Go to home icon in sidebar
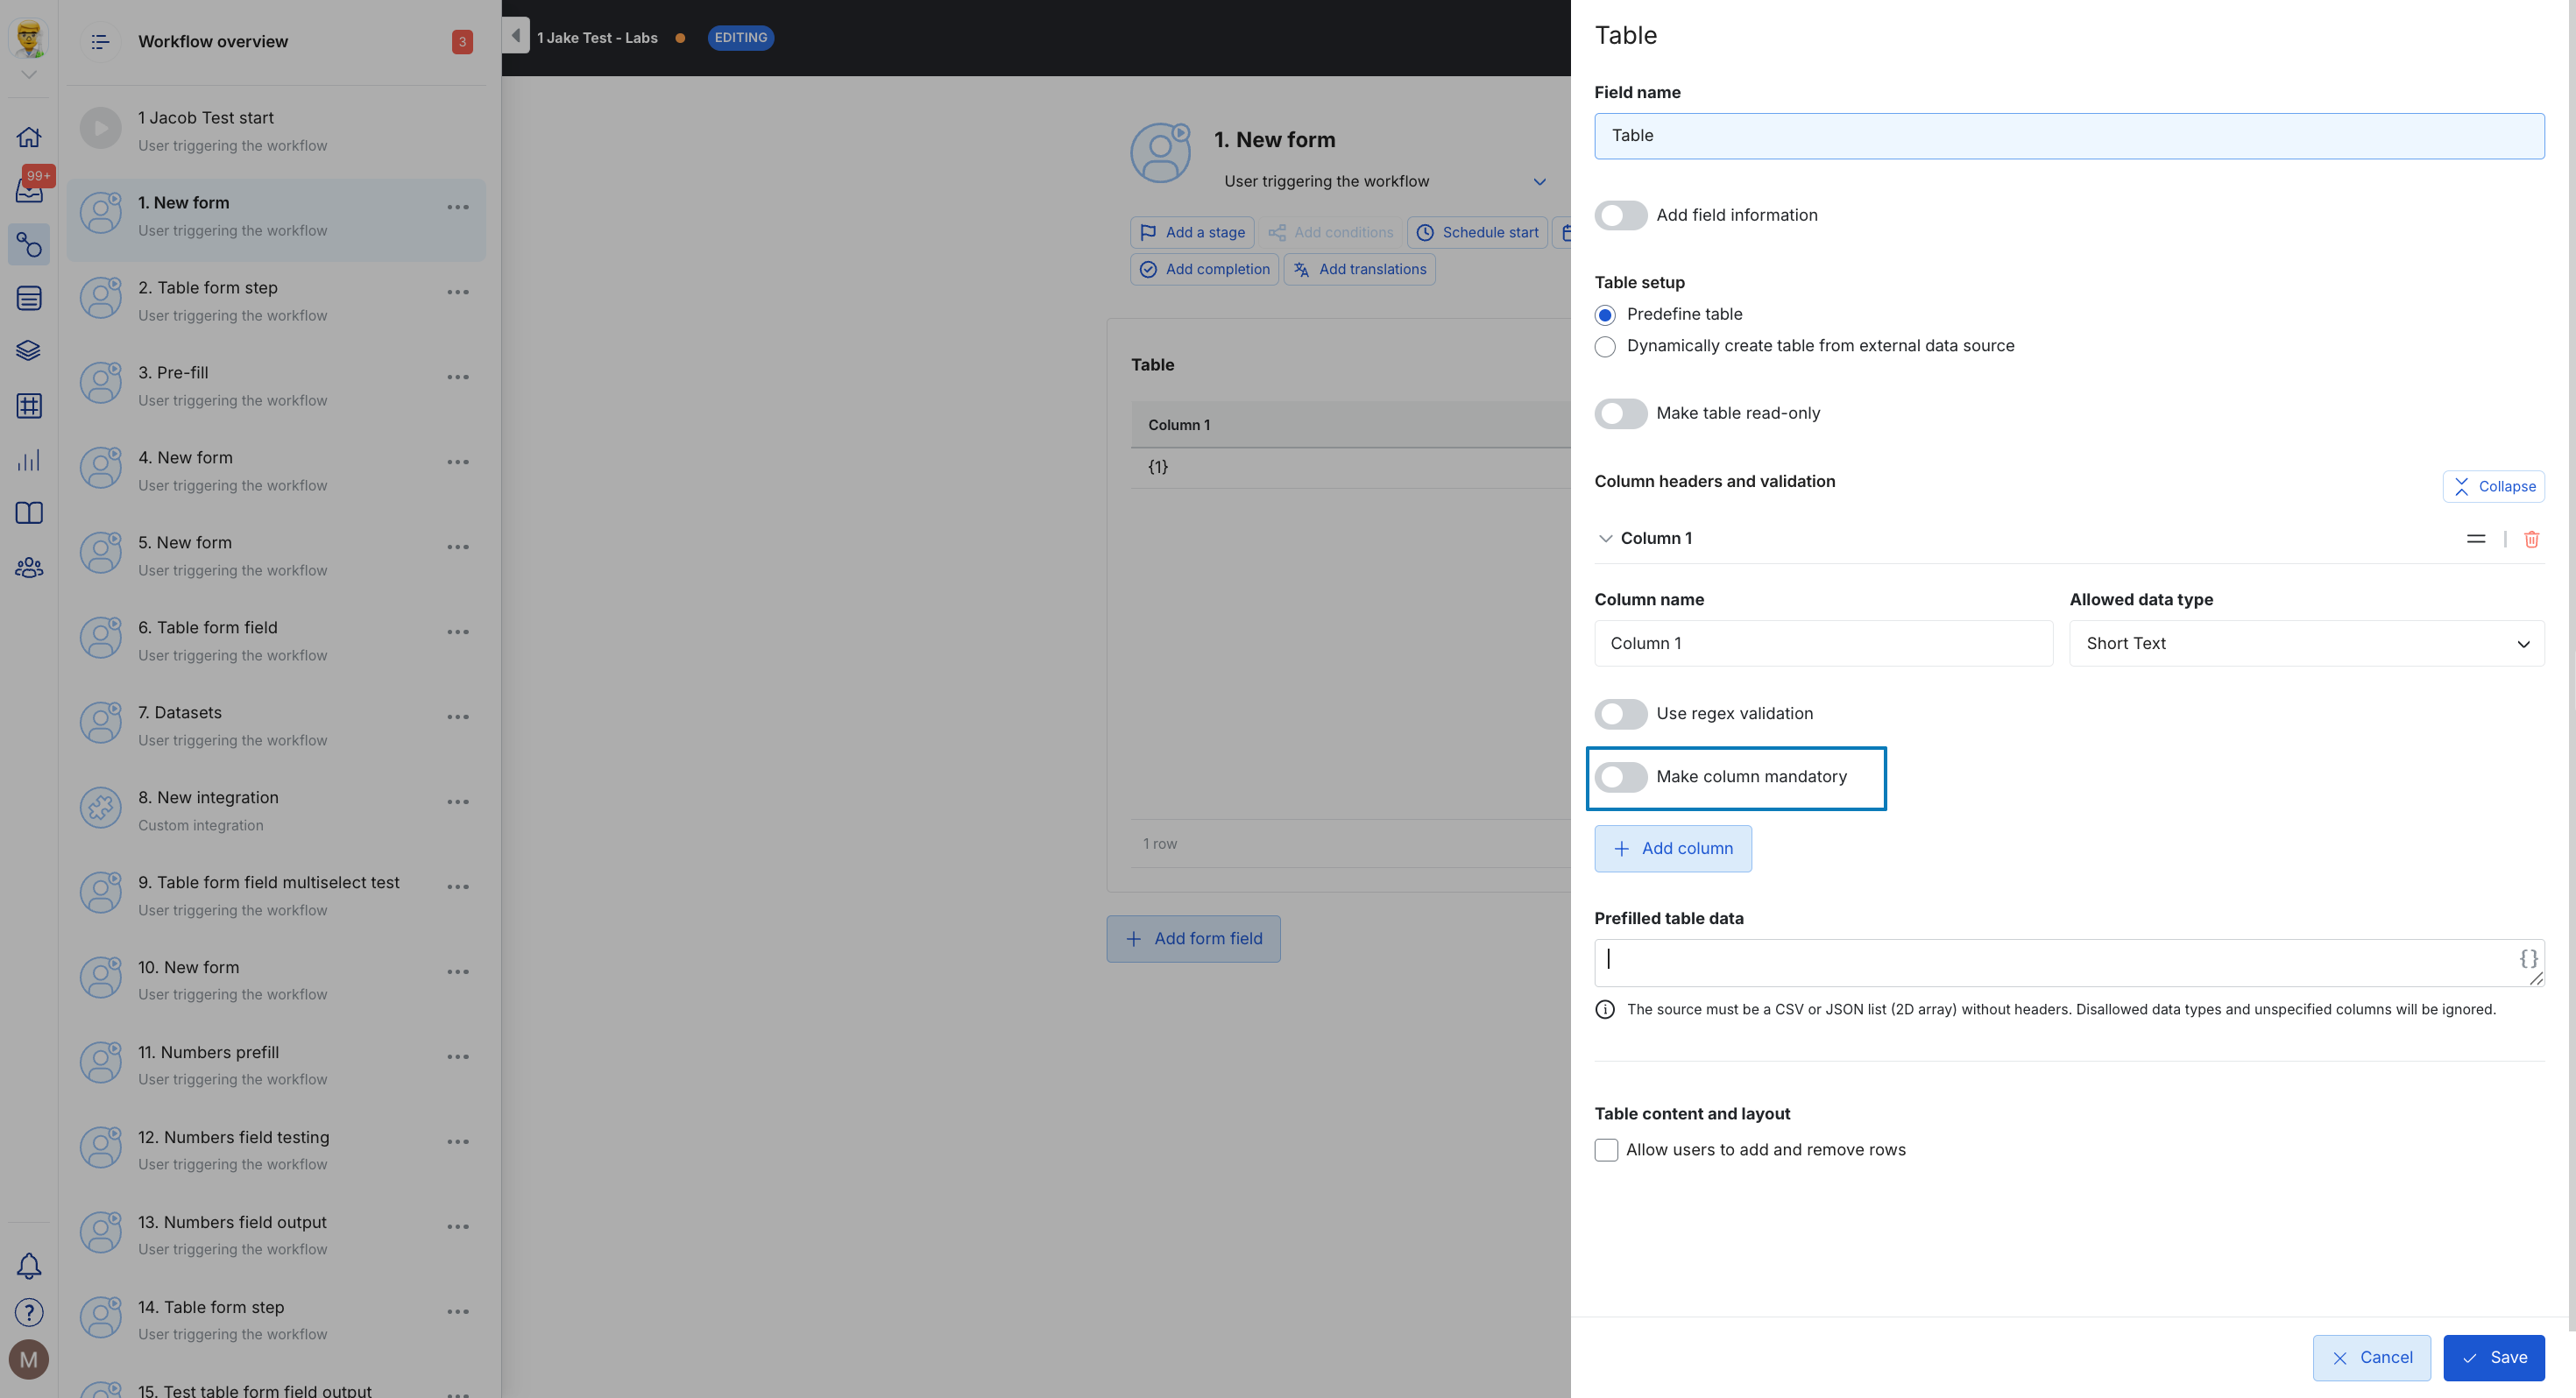 point(29,137)
